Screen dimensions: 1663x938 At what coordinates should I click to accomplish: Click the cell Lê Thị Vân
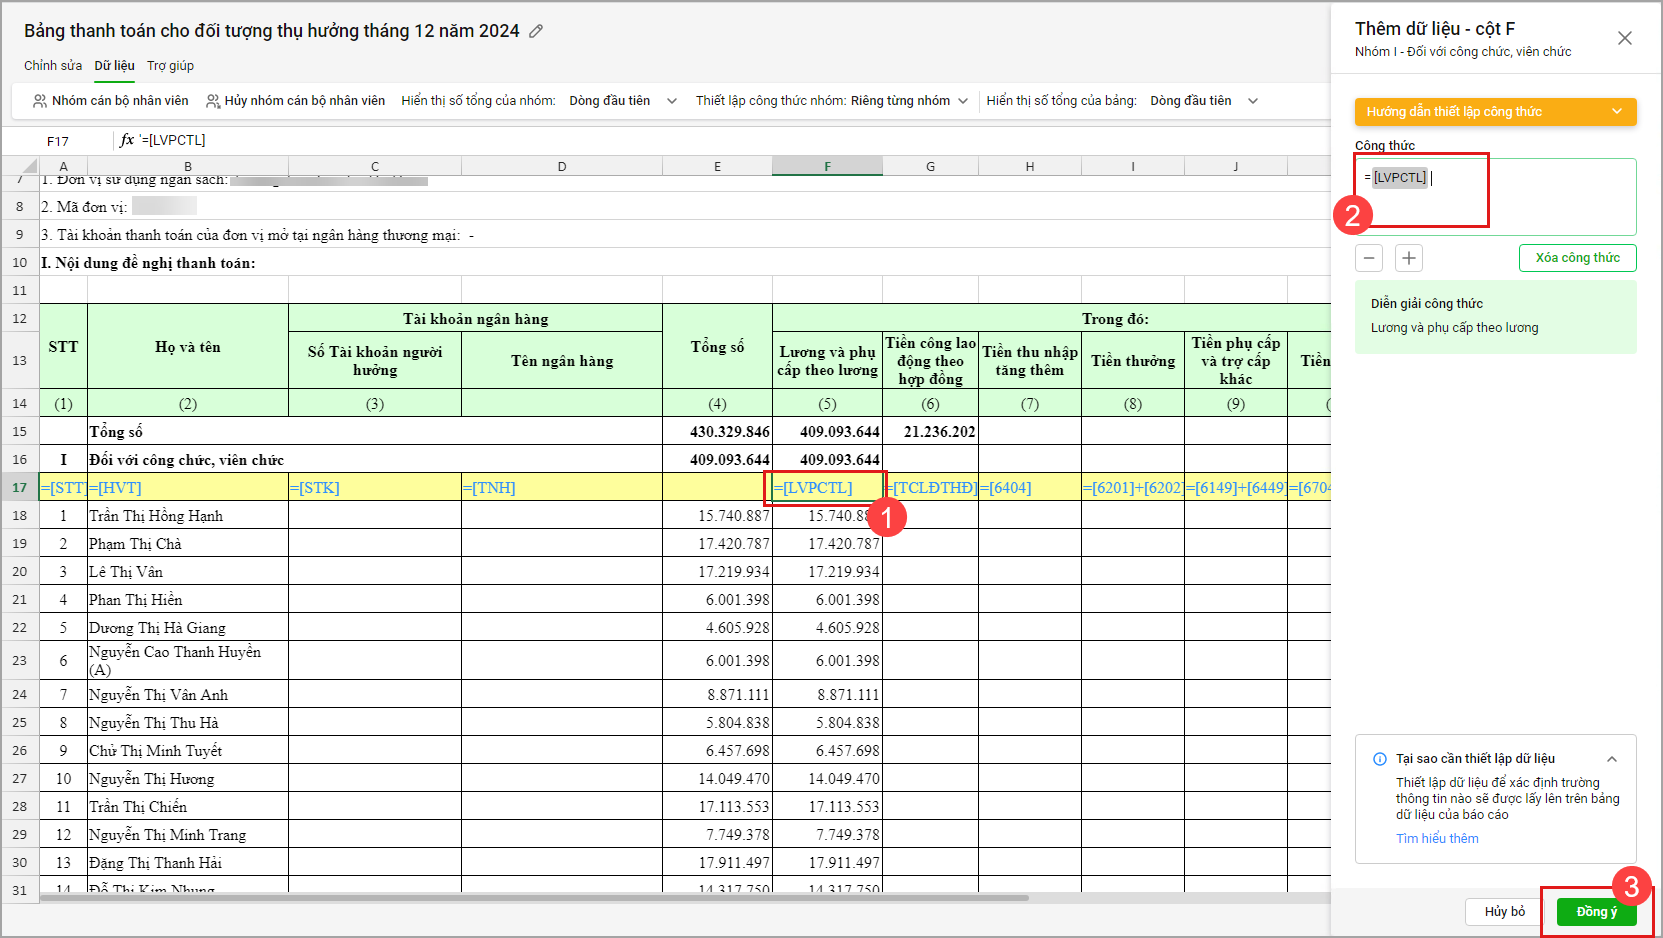pyautogui.click(x=188, y=572)
